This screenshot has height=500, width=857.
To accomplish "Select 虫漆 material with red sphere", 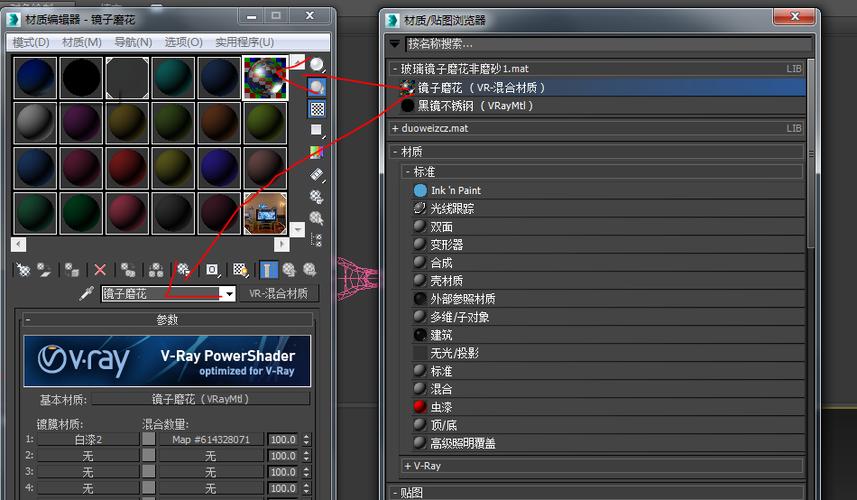I will pyautogui.click(x=607, y=407).
